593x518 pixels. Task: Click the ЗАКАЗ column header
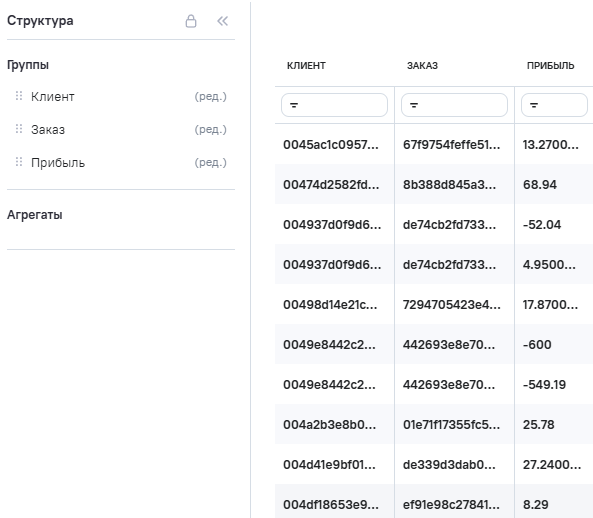(422, 66)
